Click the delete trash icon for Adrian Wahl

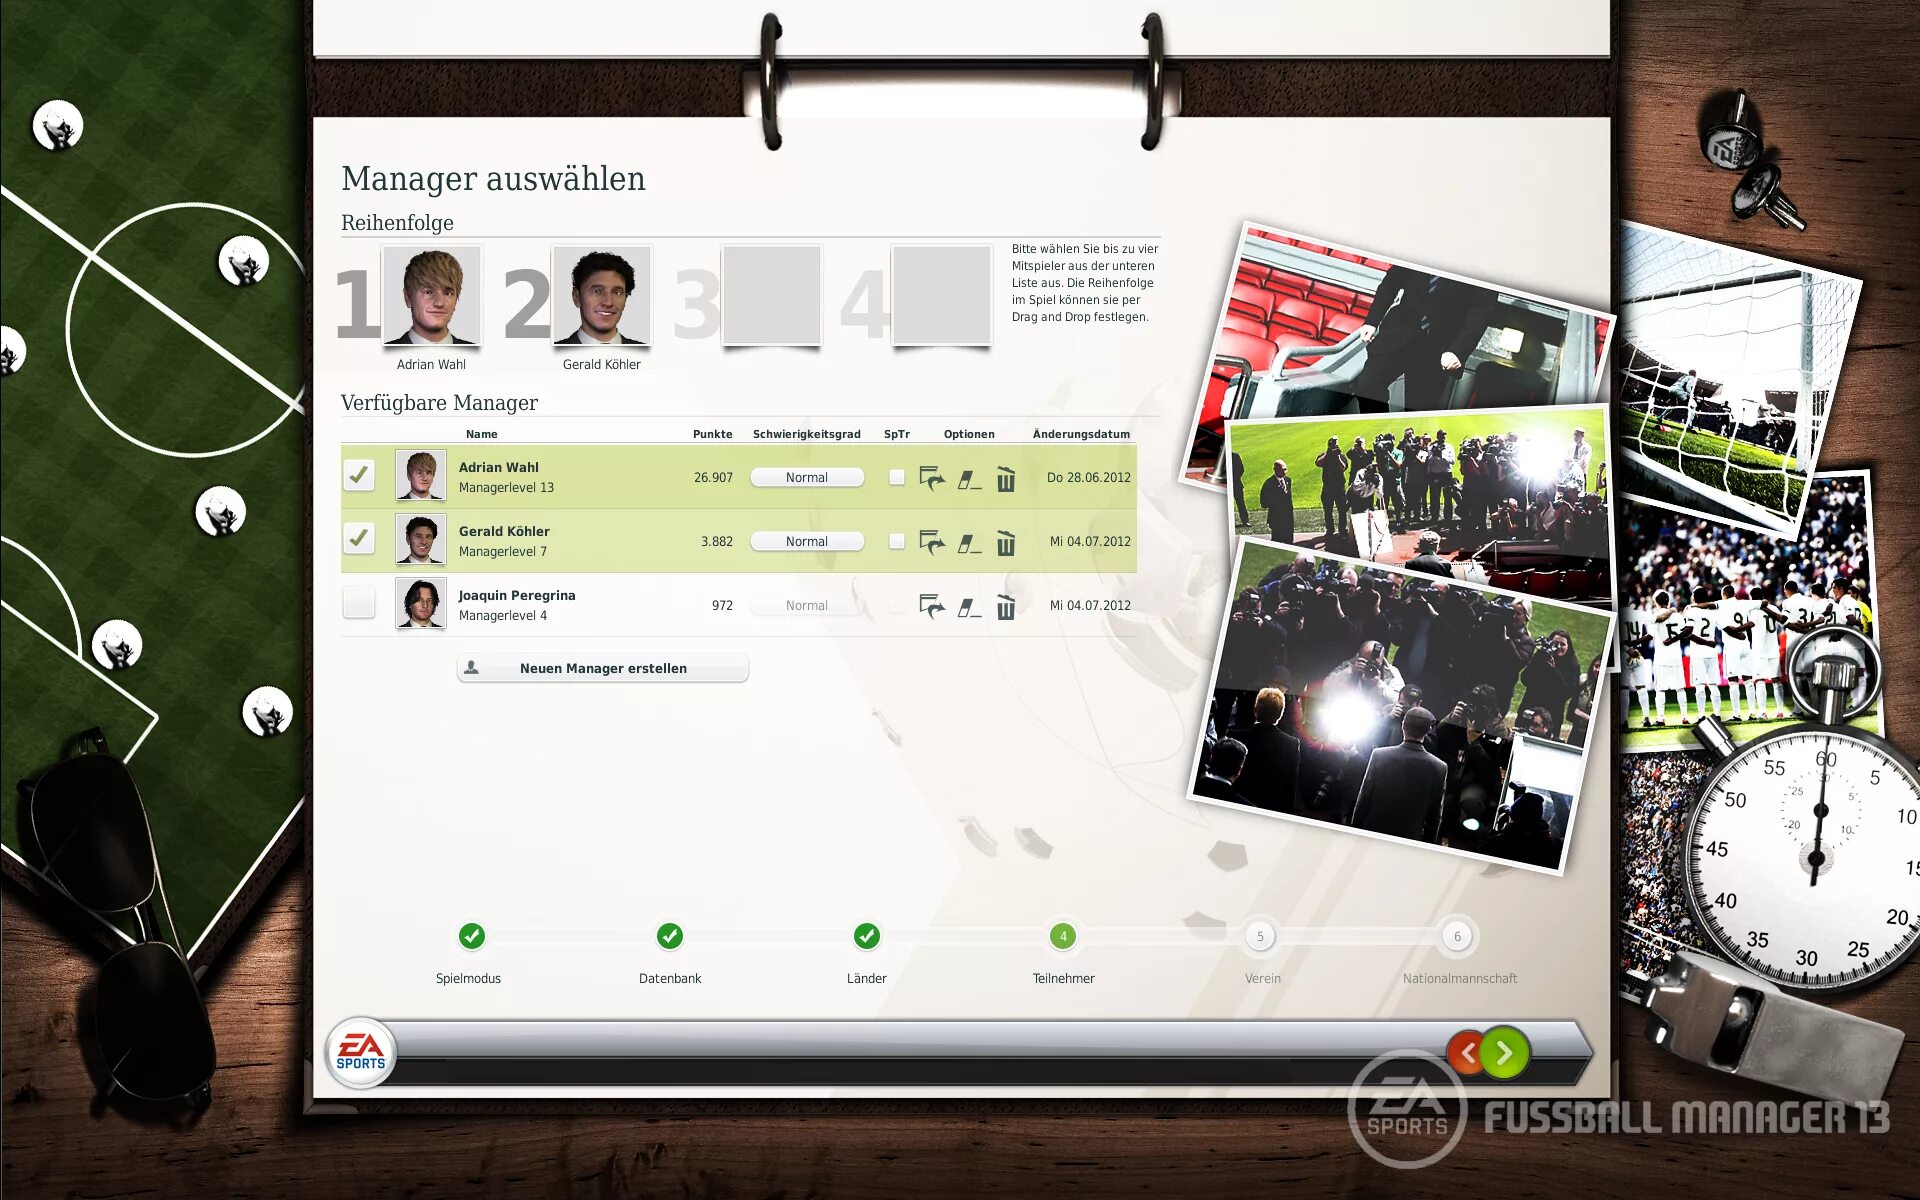1005,477
